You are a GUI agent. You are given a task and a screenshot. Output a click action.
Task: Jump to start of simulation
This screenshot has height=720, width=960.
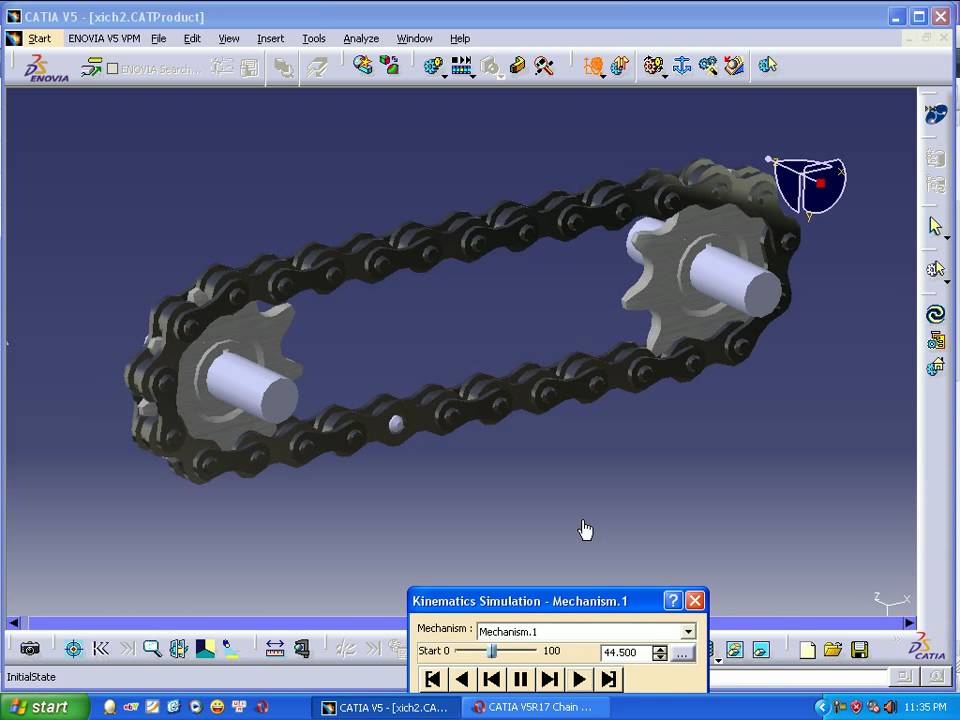[x=432, y=679]
